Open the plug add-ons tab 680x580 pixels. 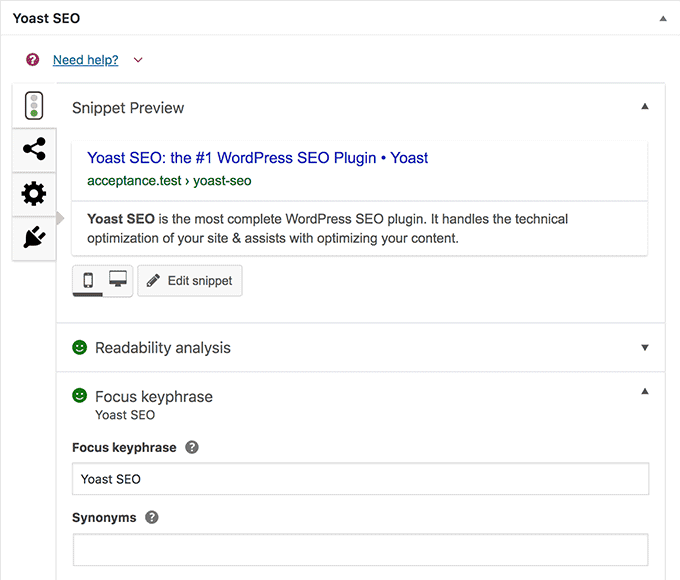point(34,238)
